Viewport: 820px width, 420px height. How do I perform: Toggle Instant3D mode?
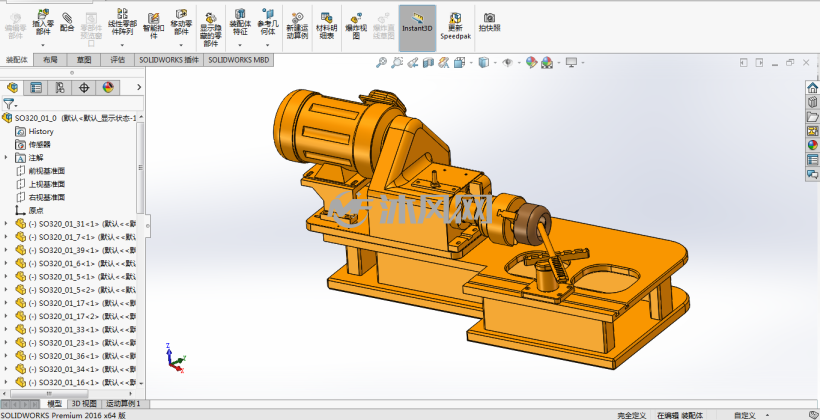click(417, 28)
